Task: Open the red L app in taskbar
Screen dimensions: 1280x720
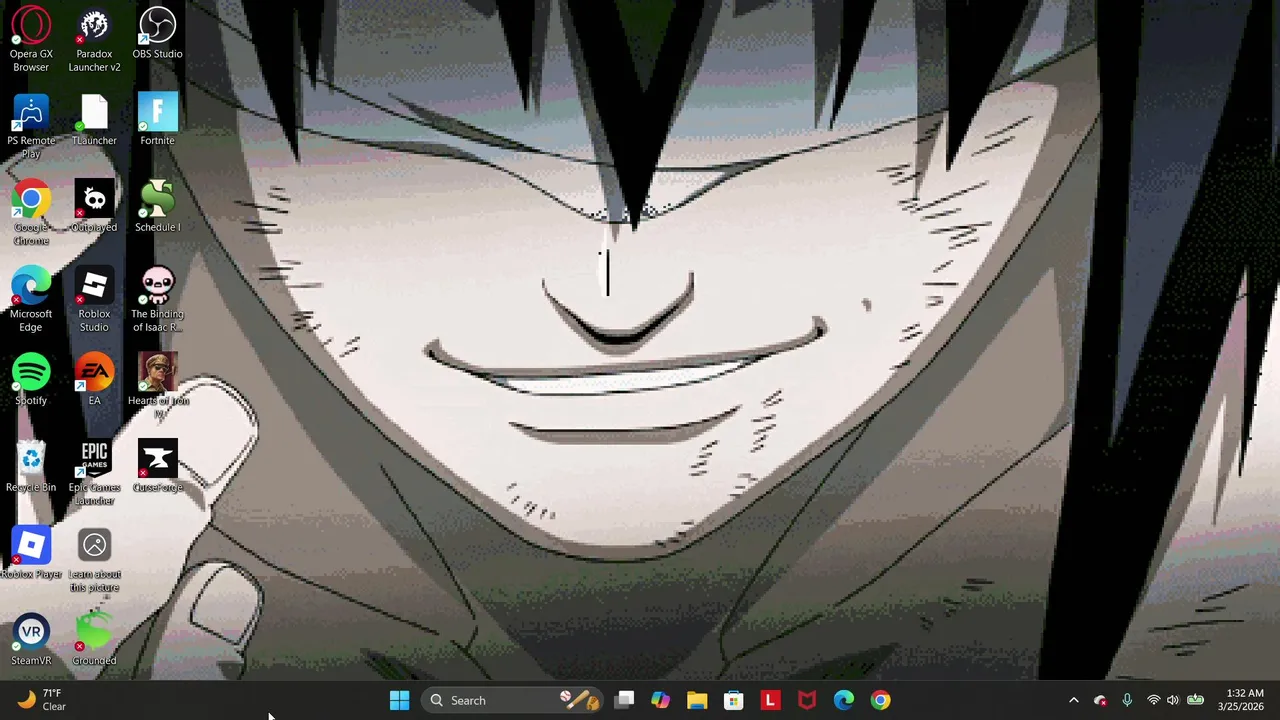Action: (770, 700)
